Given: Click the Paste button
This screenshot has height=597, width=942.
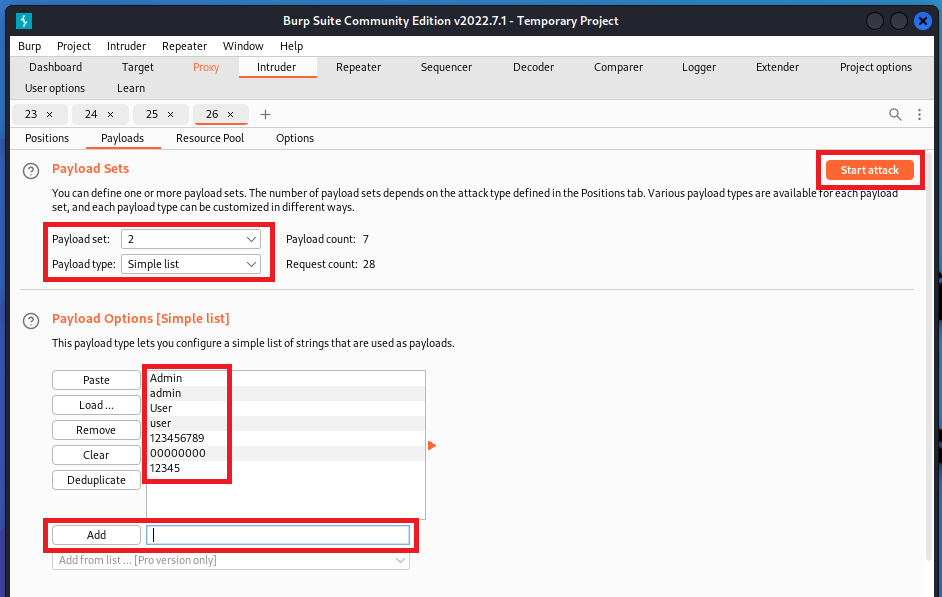Looking at the screenshot, I should click(96, 380).
